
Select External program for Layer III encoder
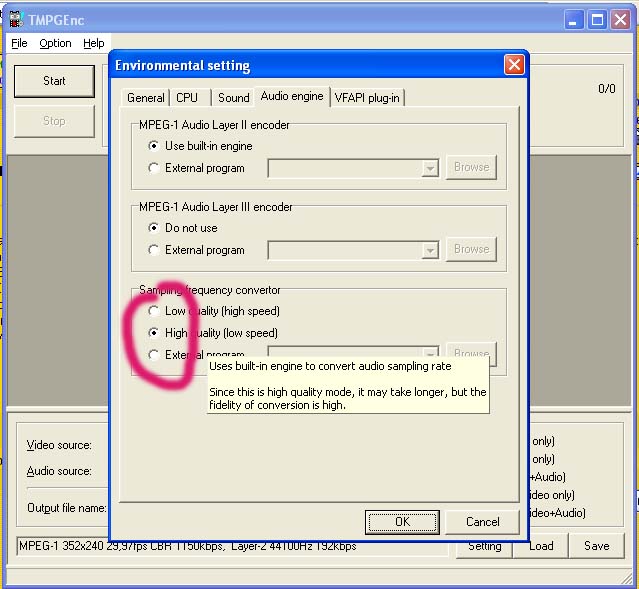196,250
